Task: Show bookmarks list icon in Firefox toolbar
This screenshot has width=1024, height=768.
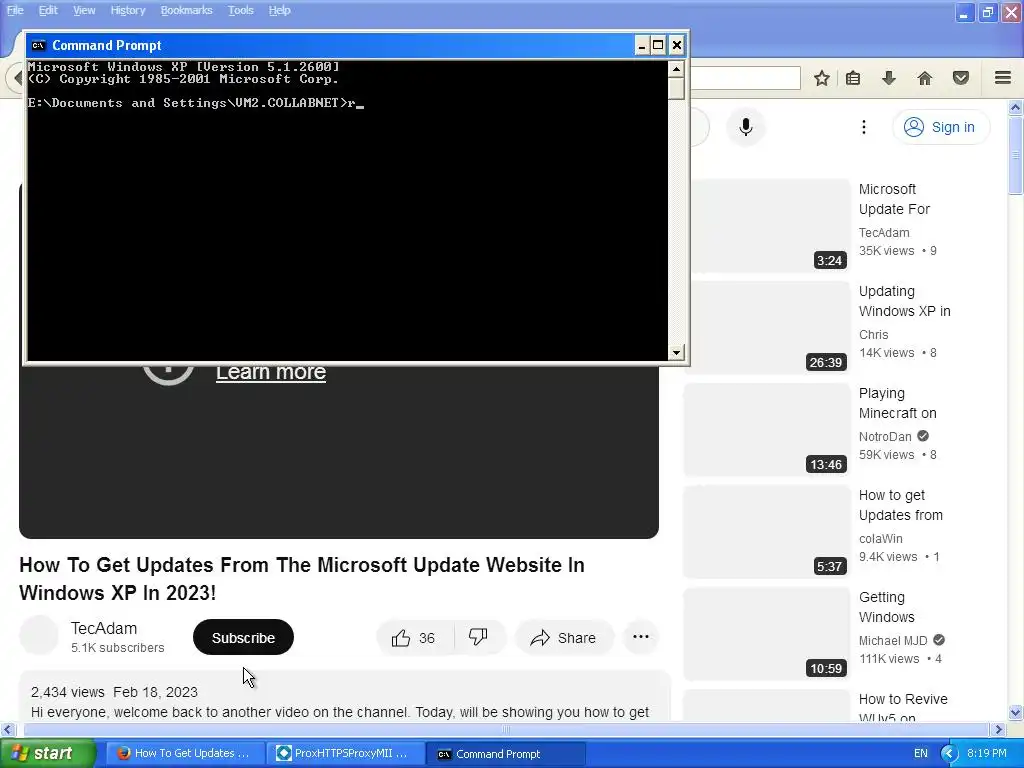Action: tap(853, 78)
